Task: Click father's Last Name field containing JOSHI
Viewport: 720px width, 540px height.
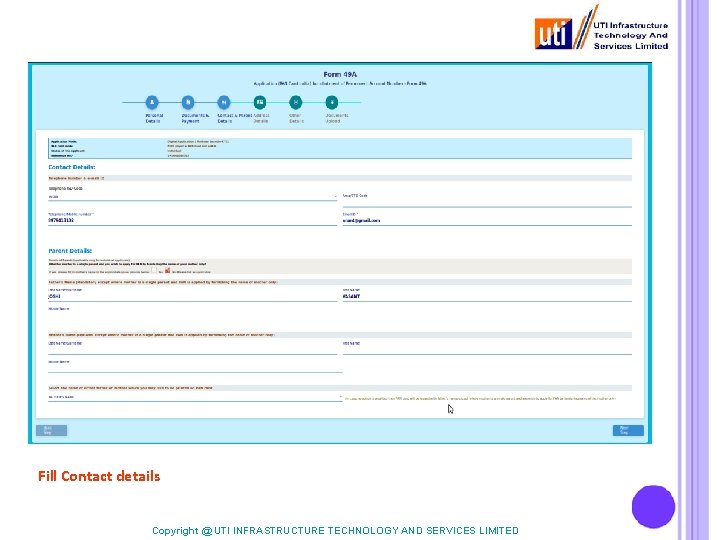Action: point(192,297)
